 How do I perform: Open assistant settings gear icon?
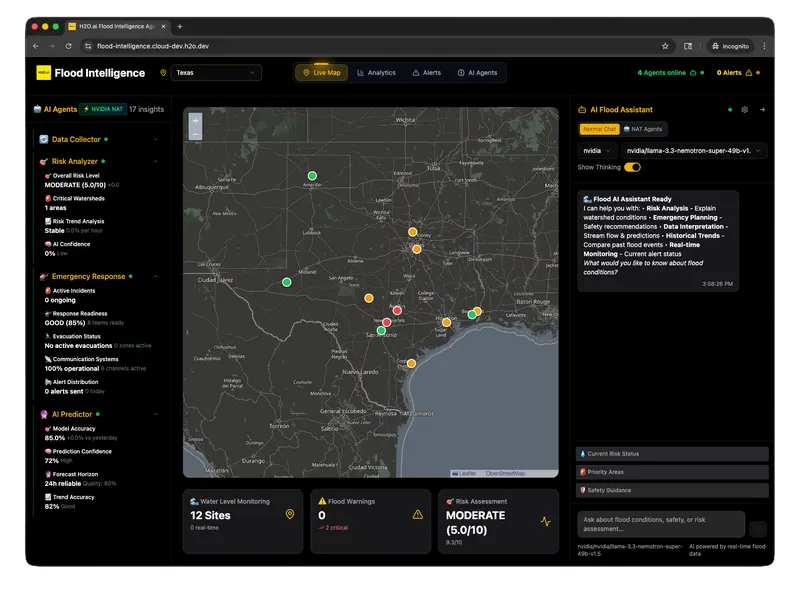(x=744, y=110)
